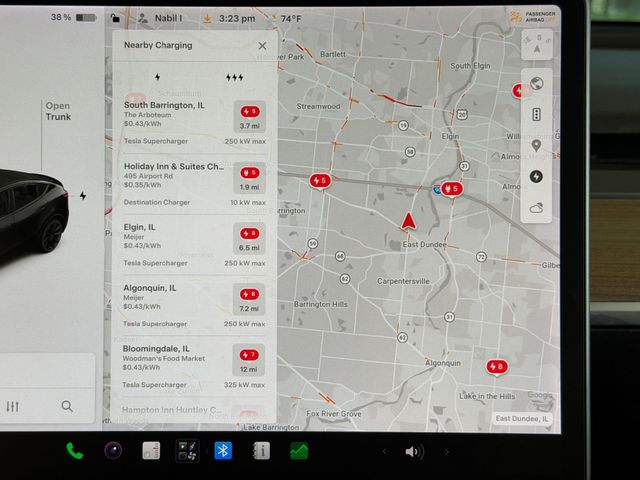
Task: Tap the 74°F temperature display
Action: pyautogui.click(x=291, y=19)
